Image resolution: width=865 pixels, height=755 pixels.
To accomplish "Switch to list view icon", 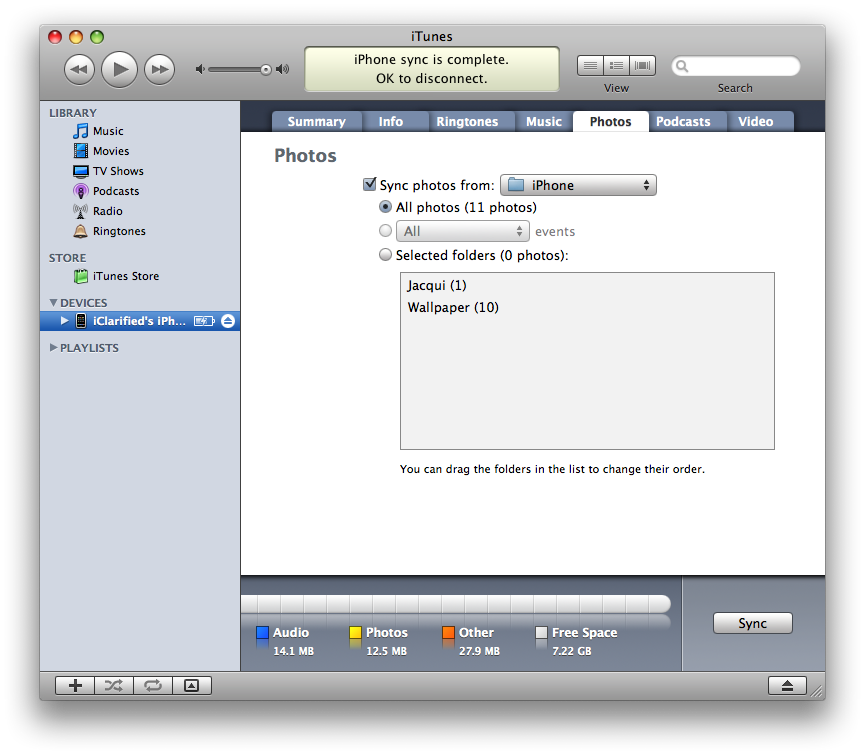I will click(590, 66).
